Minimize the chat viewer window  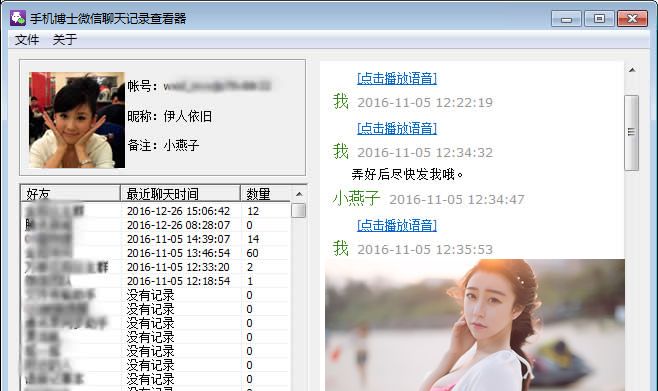coord(566,19)
